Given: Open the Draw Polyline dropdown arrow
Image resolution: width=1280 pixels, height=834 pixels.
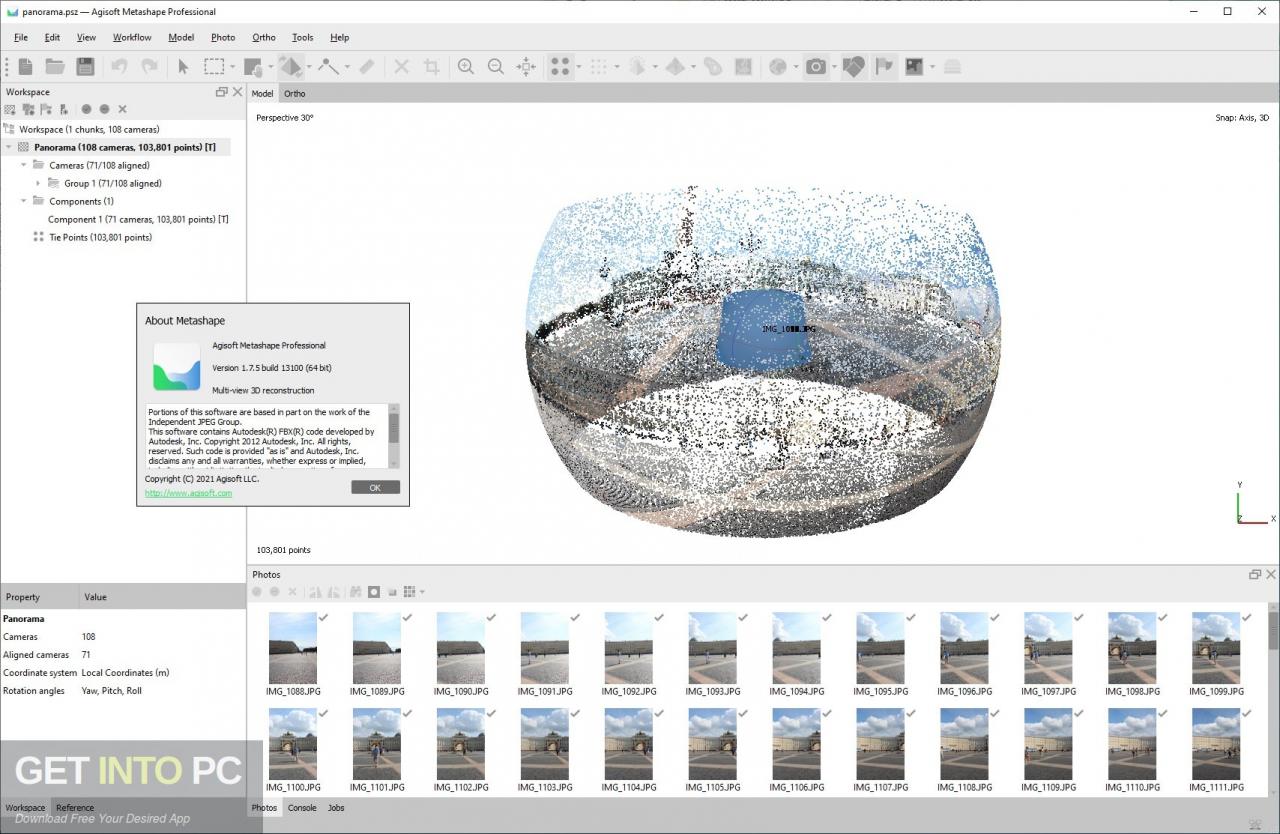Looking at the screenshot, I should pos(346,67).
